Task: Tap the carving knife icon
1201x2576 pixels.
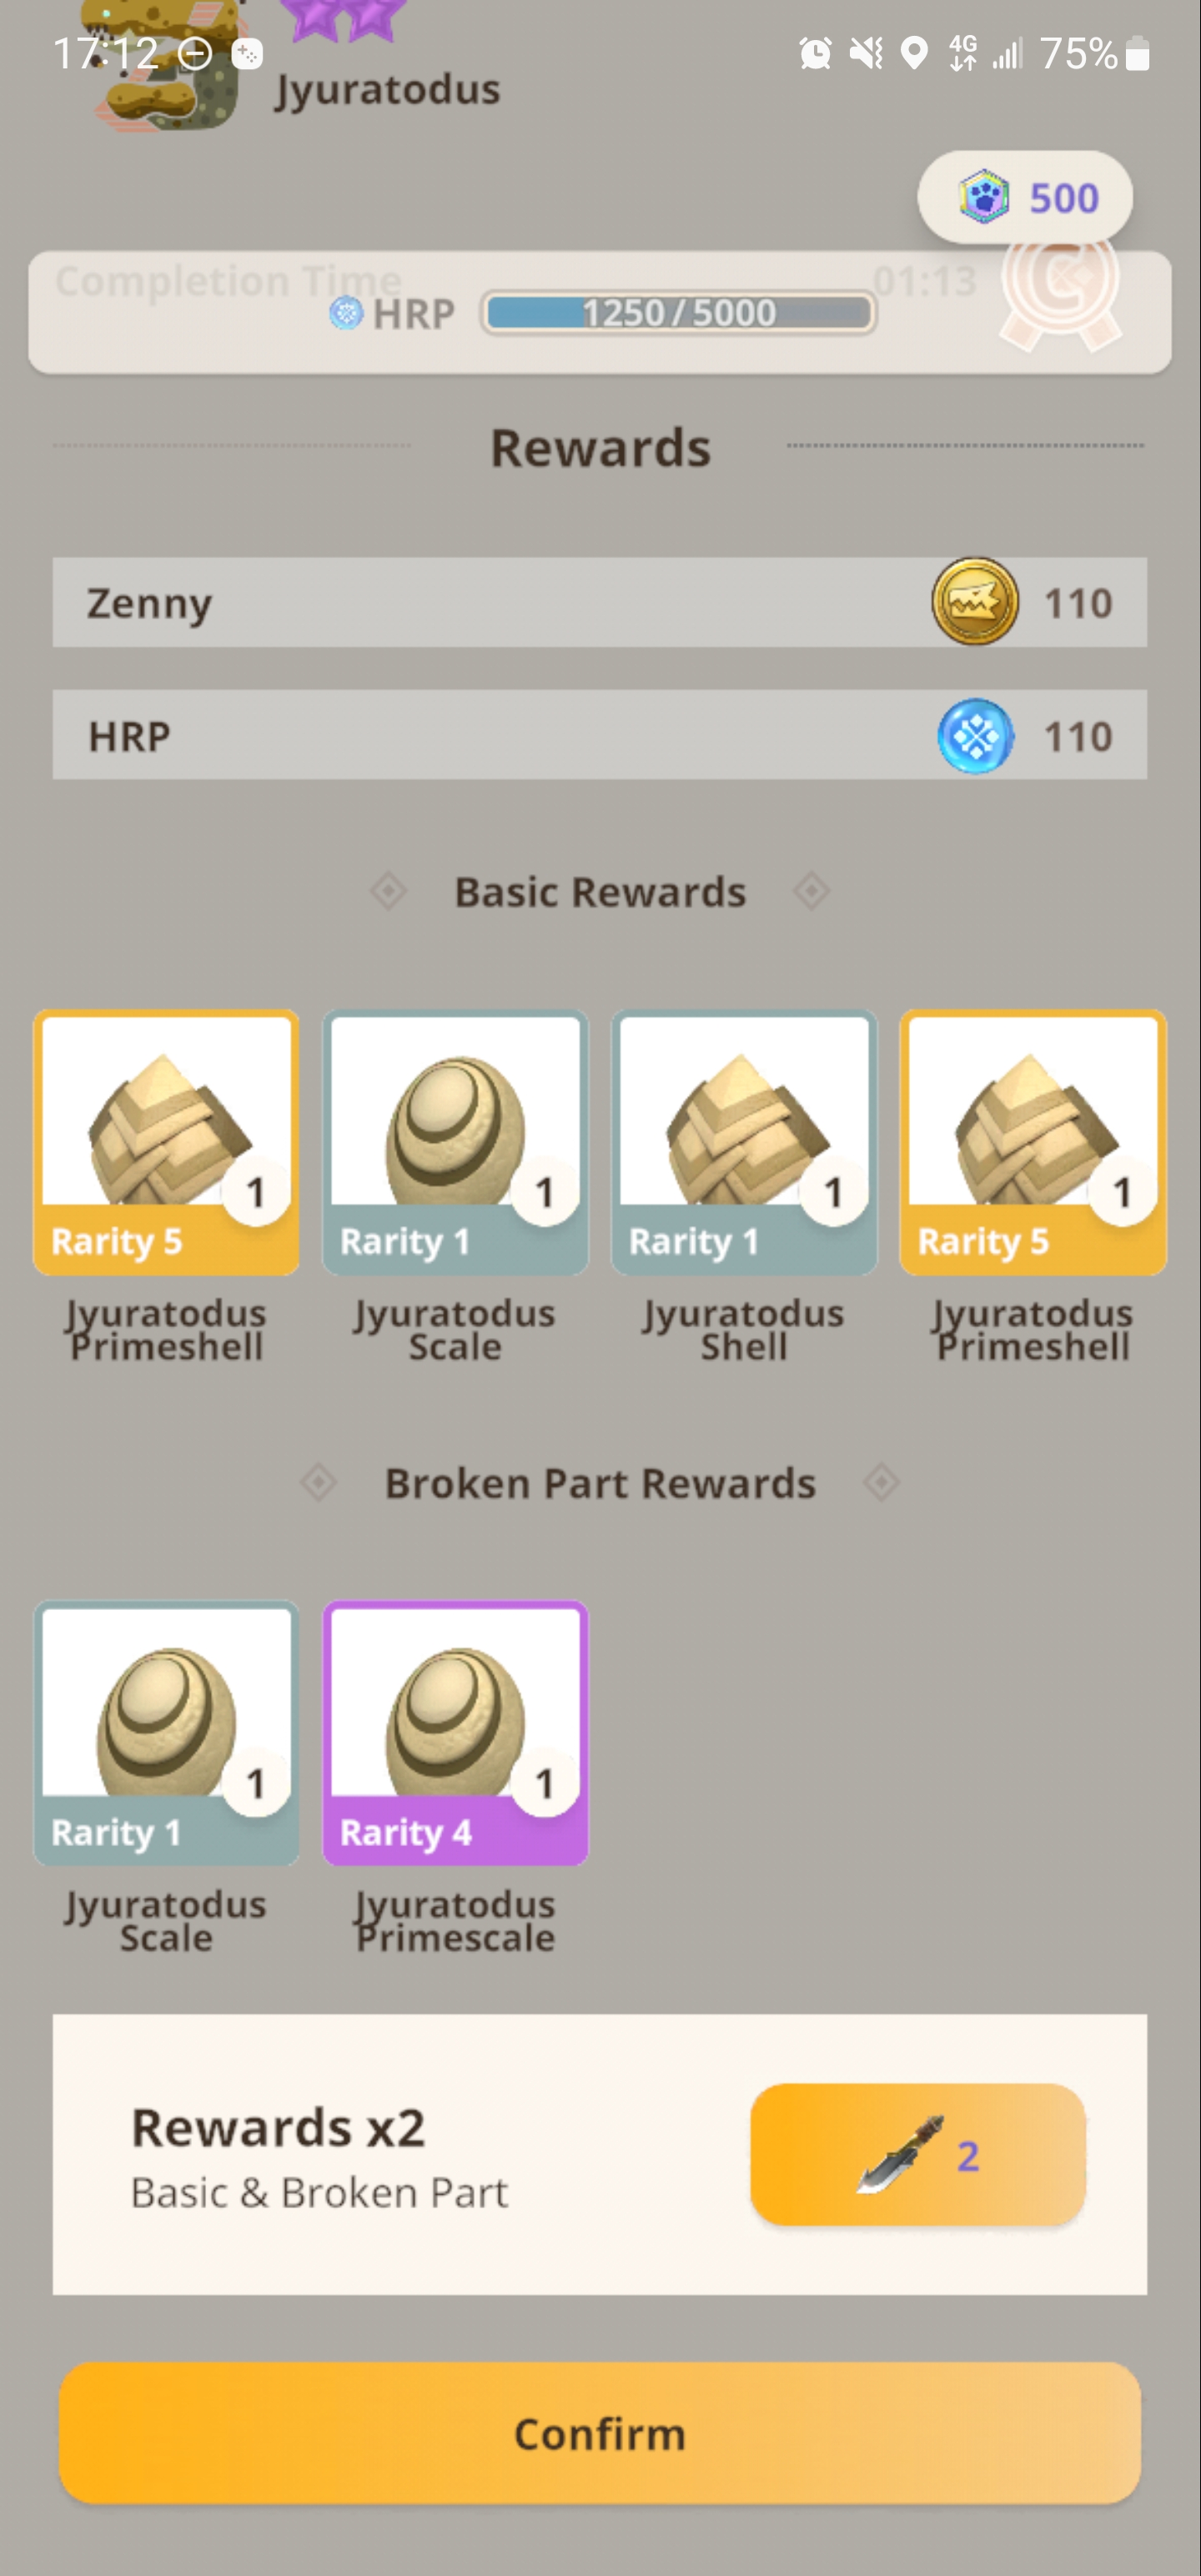Action: pyautogui.click(x=900, y=2155)
